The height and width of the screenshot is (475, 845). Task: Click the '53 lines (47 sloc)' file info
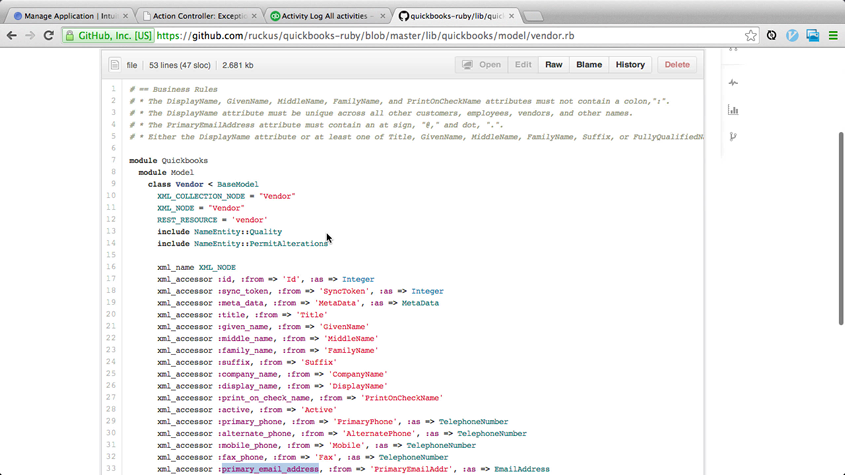(179, 65)
